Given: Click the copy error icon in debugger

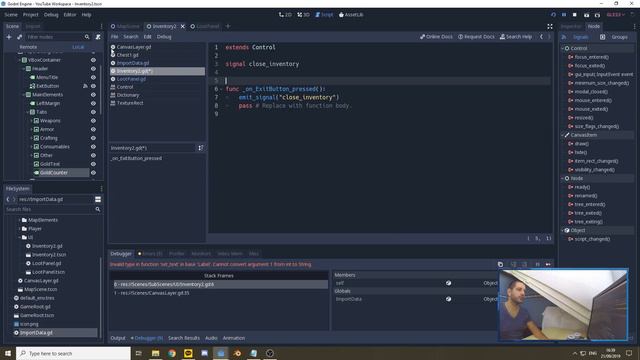Looking at the screenshot, I should [500, 264].
